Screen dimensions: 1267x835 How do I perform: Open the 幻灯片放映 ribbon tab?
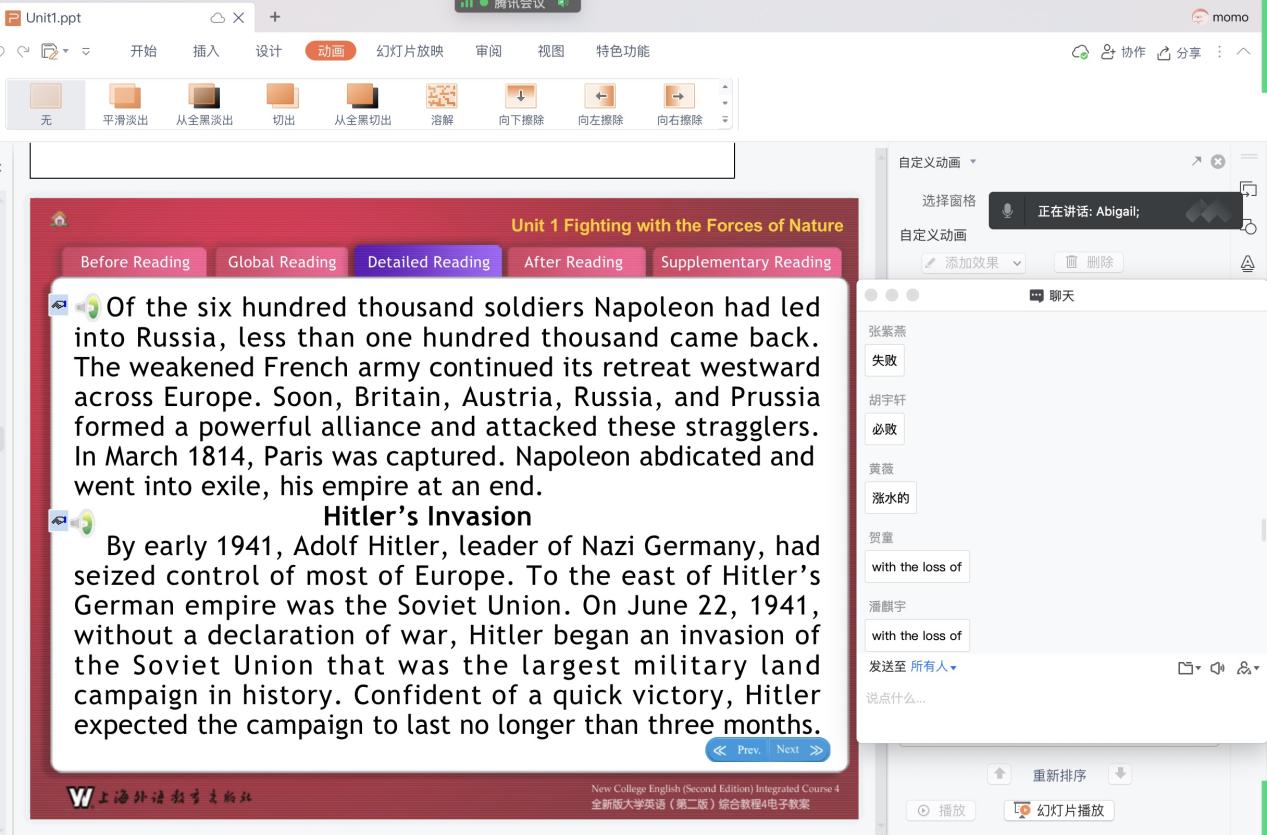409,51
